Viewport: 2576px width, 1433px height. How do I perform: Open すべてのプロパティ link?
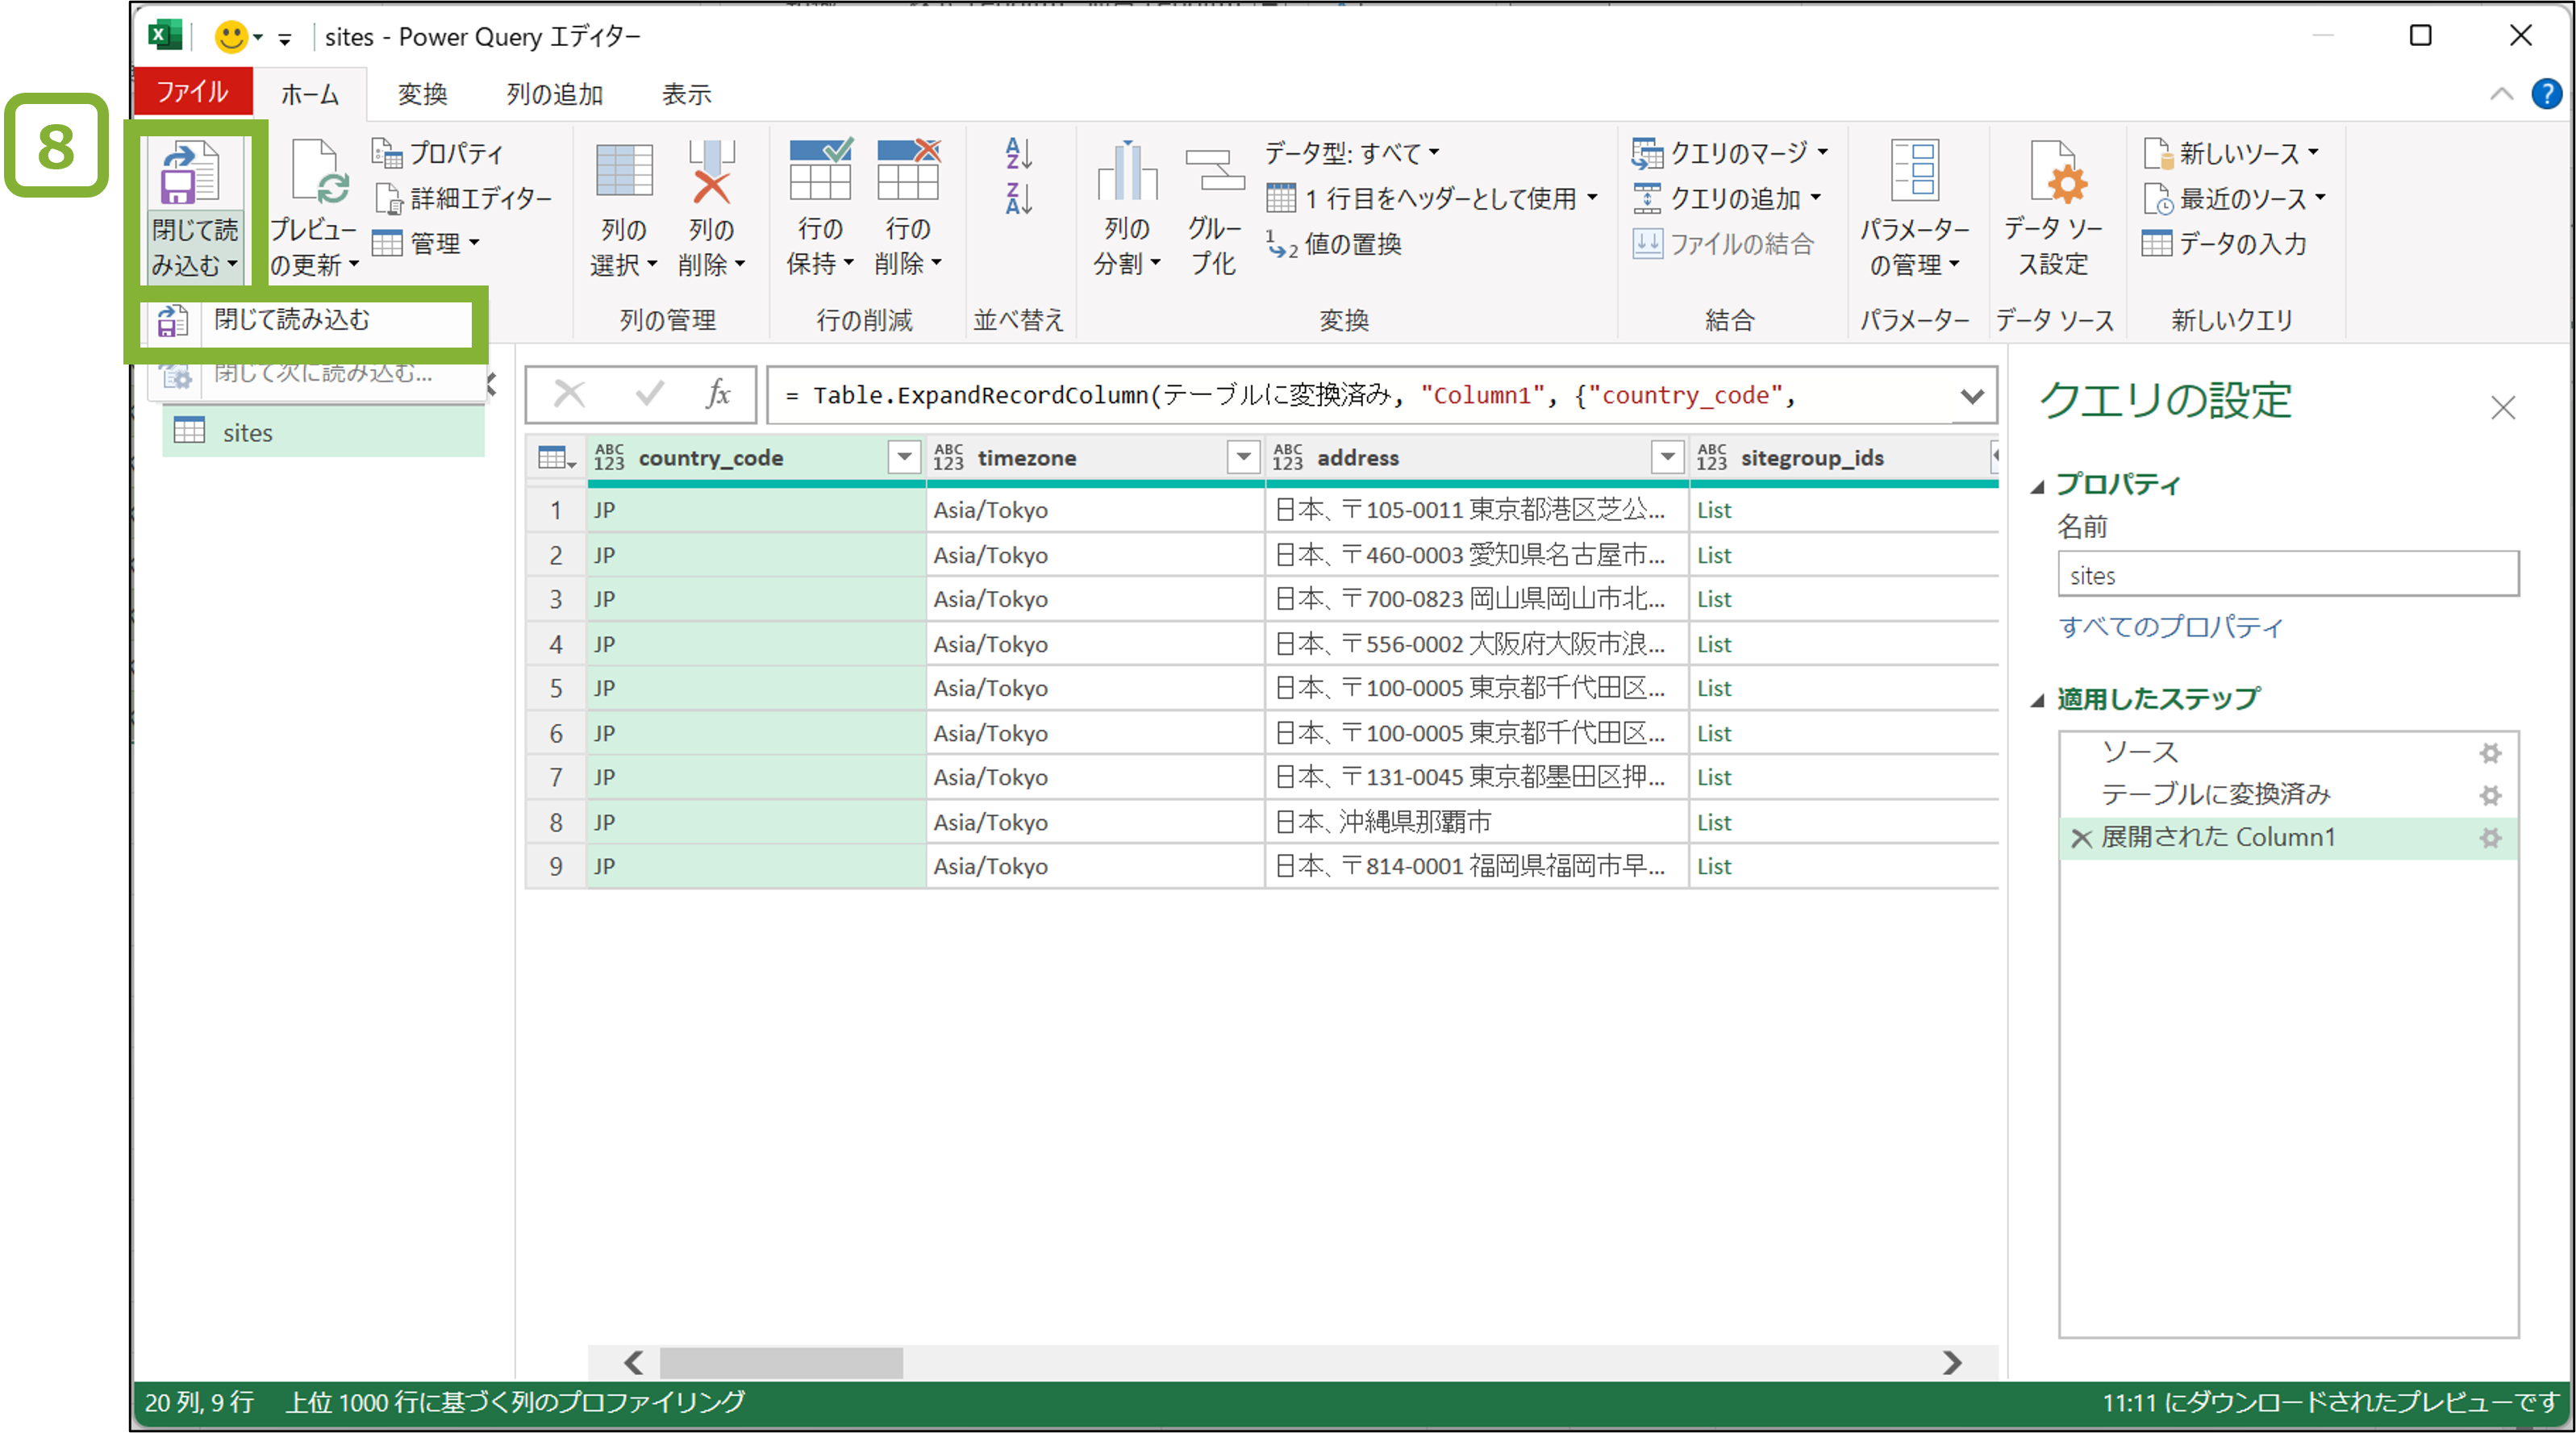pyautogui.click(x=2172, y=627)
